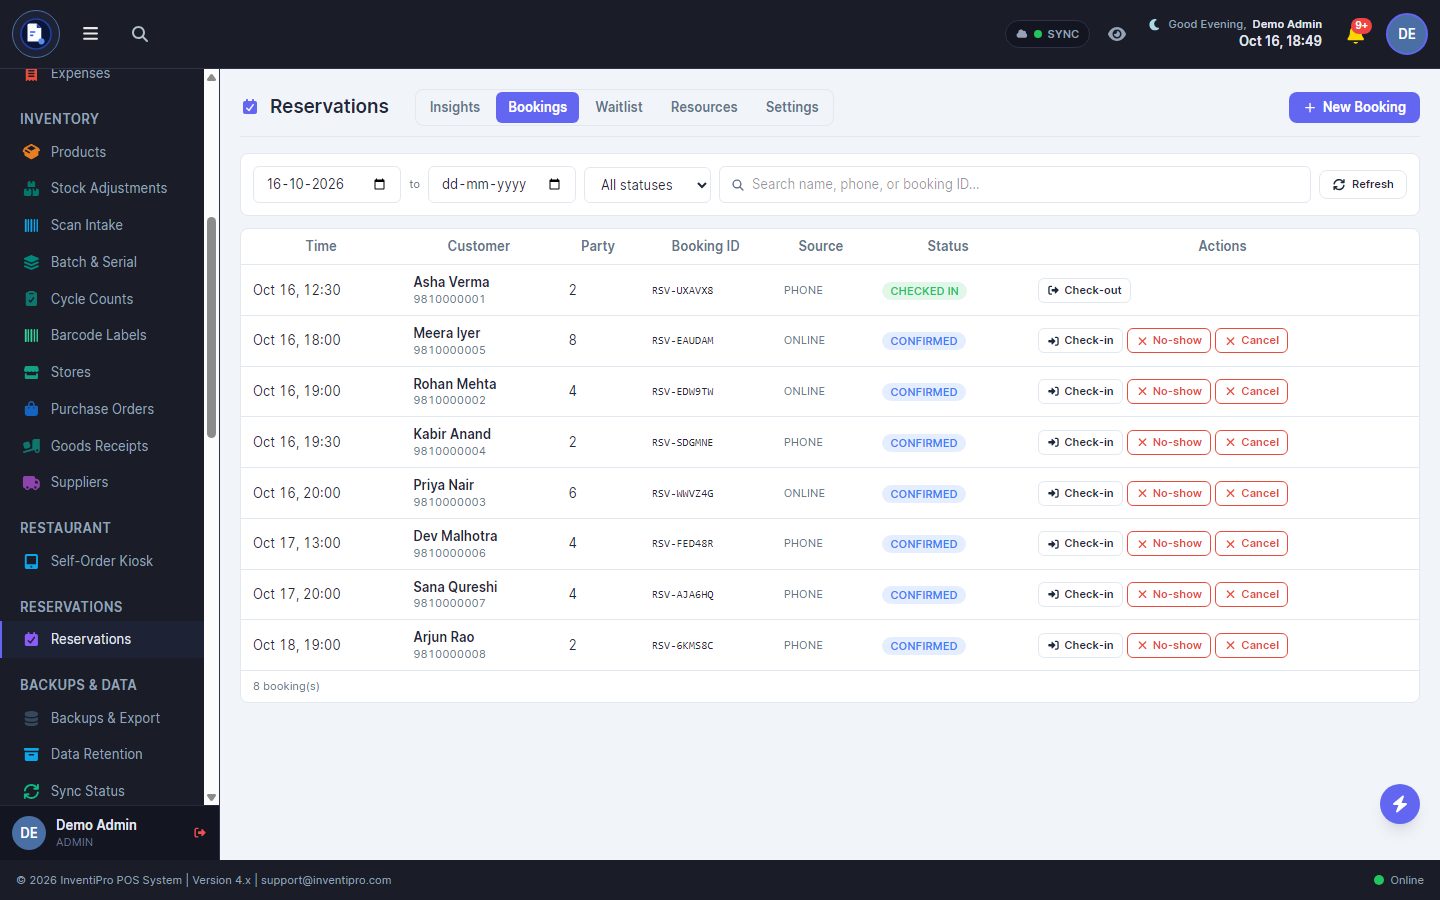Screen dimensions: 1440x900
Task: Open Stock Adjustments in sidebar
Action: tap(102, 188)
